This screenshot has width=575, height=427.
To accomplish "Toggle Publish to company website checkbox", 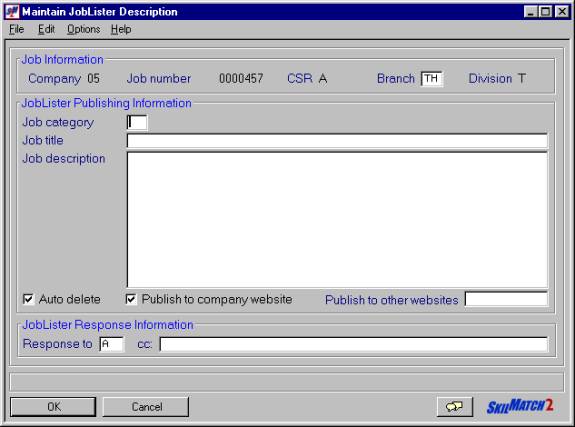I will [x=131, y=299].
